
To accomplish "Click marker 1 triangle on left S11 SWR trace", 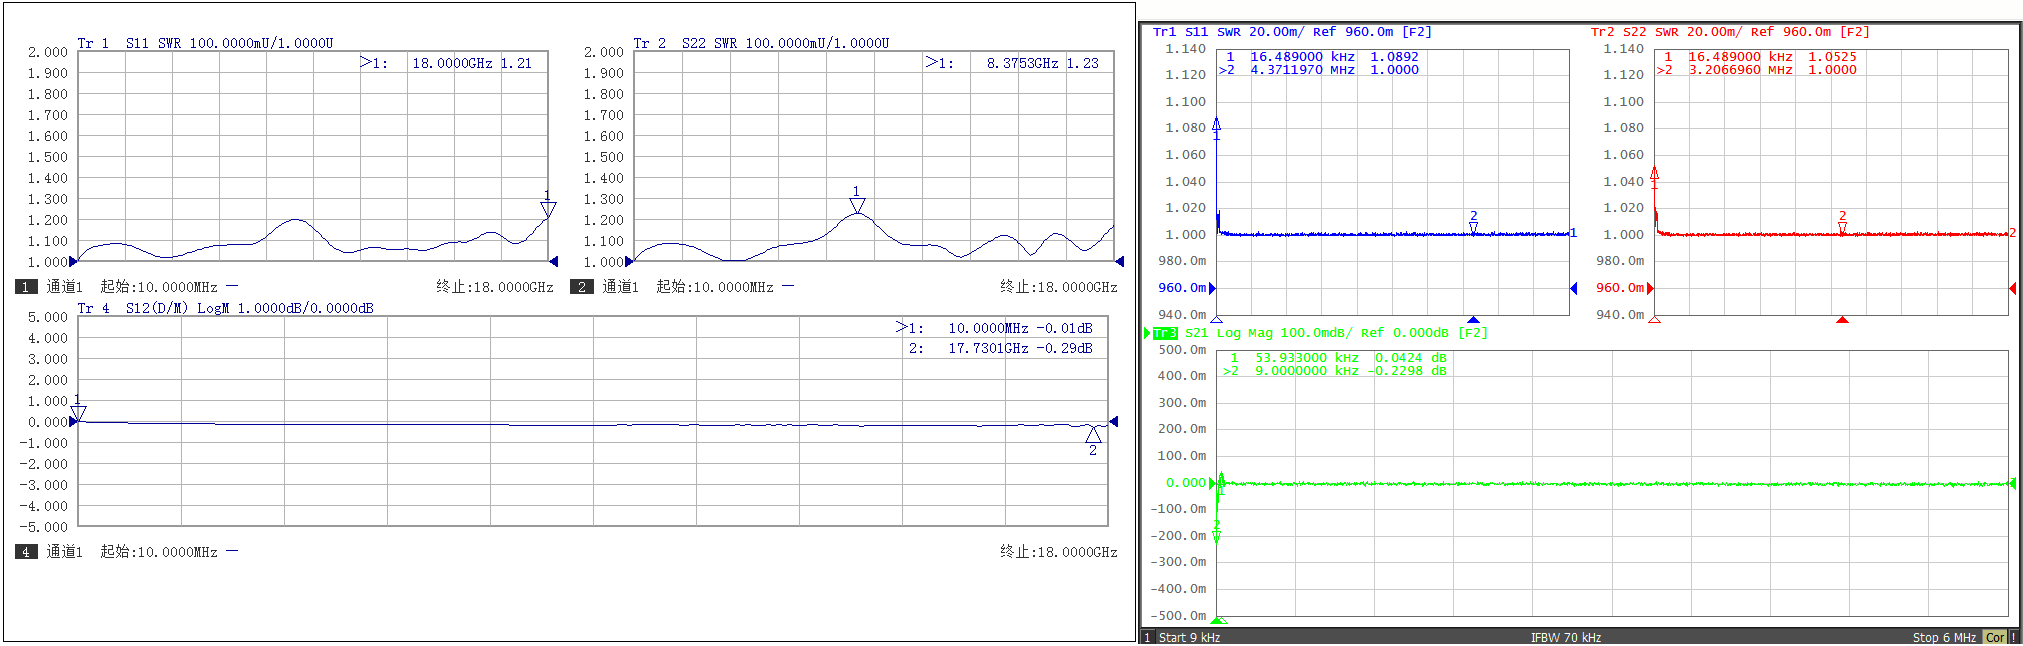I will [548, 209].
